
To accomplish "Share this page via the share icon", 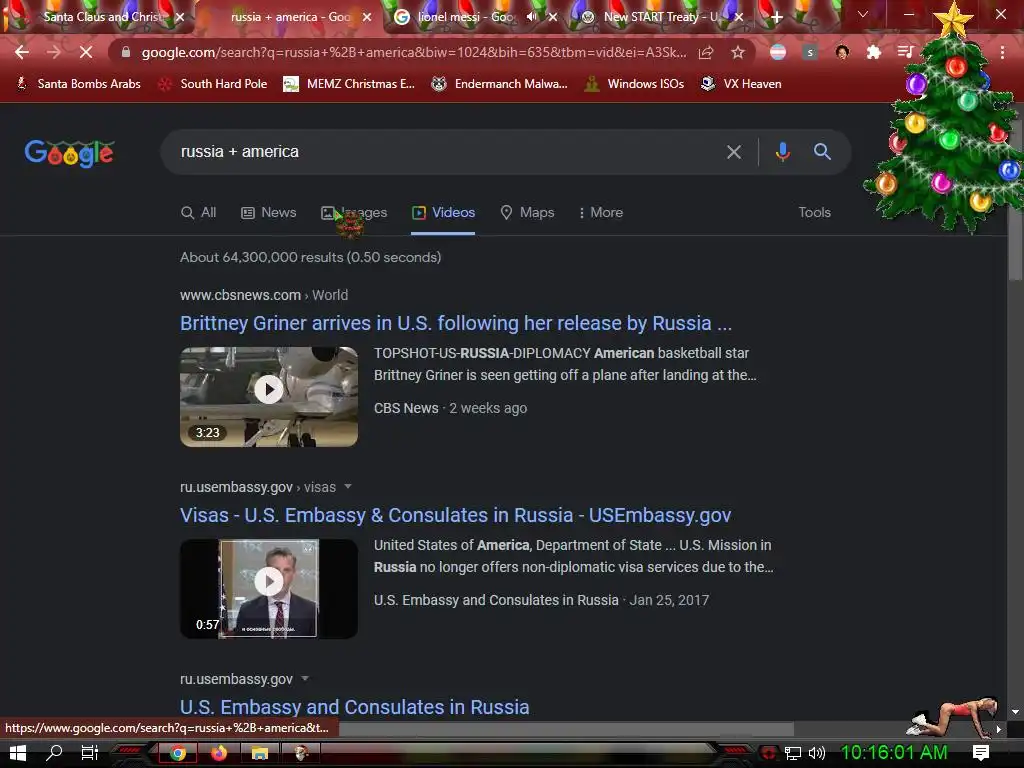I will (706, 52).
